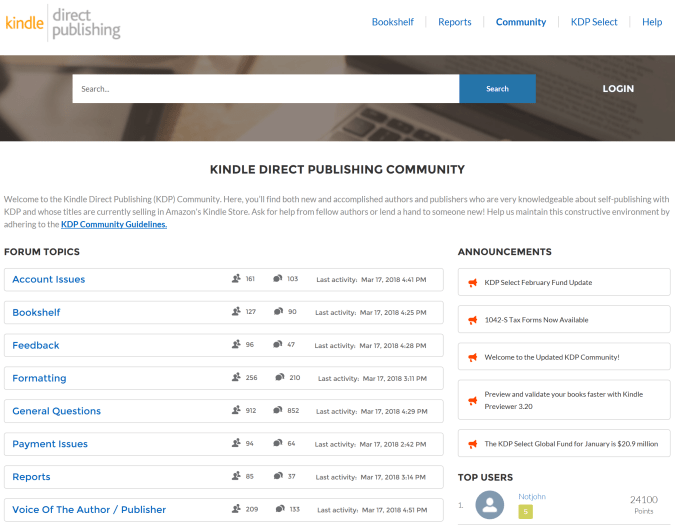Click megaphone icon beside 1042-S Tax Forms announcement

[473, 320]
